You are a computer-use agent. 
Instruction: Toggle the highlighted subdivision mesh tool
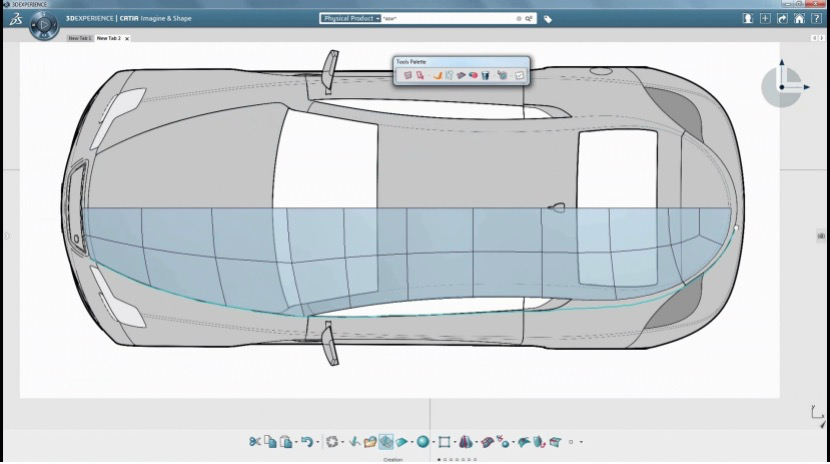(386, 441)
